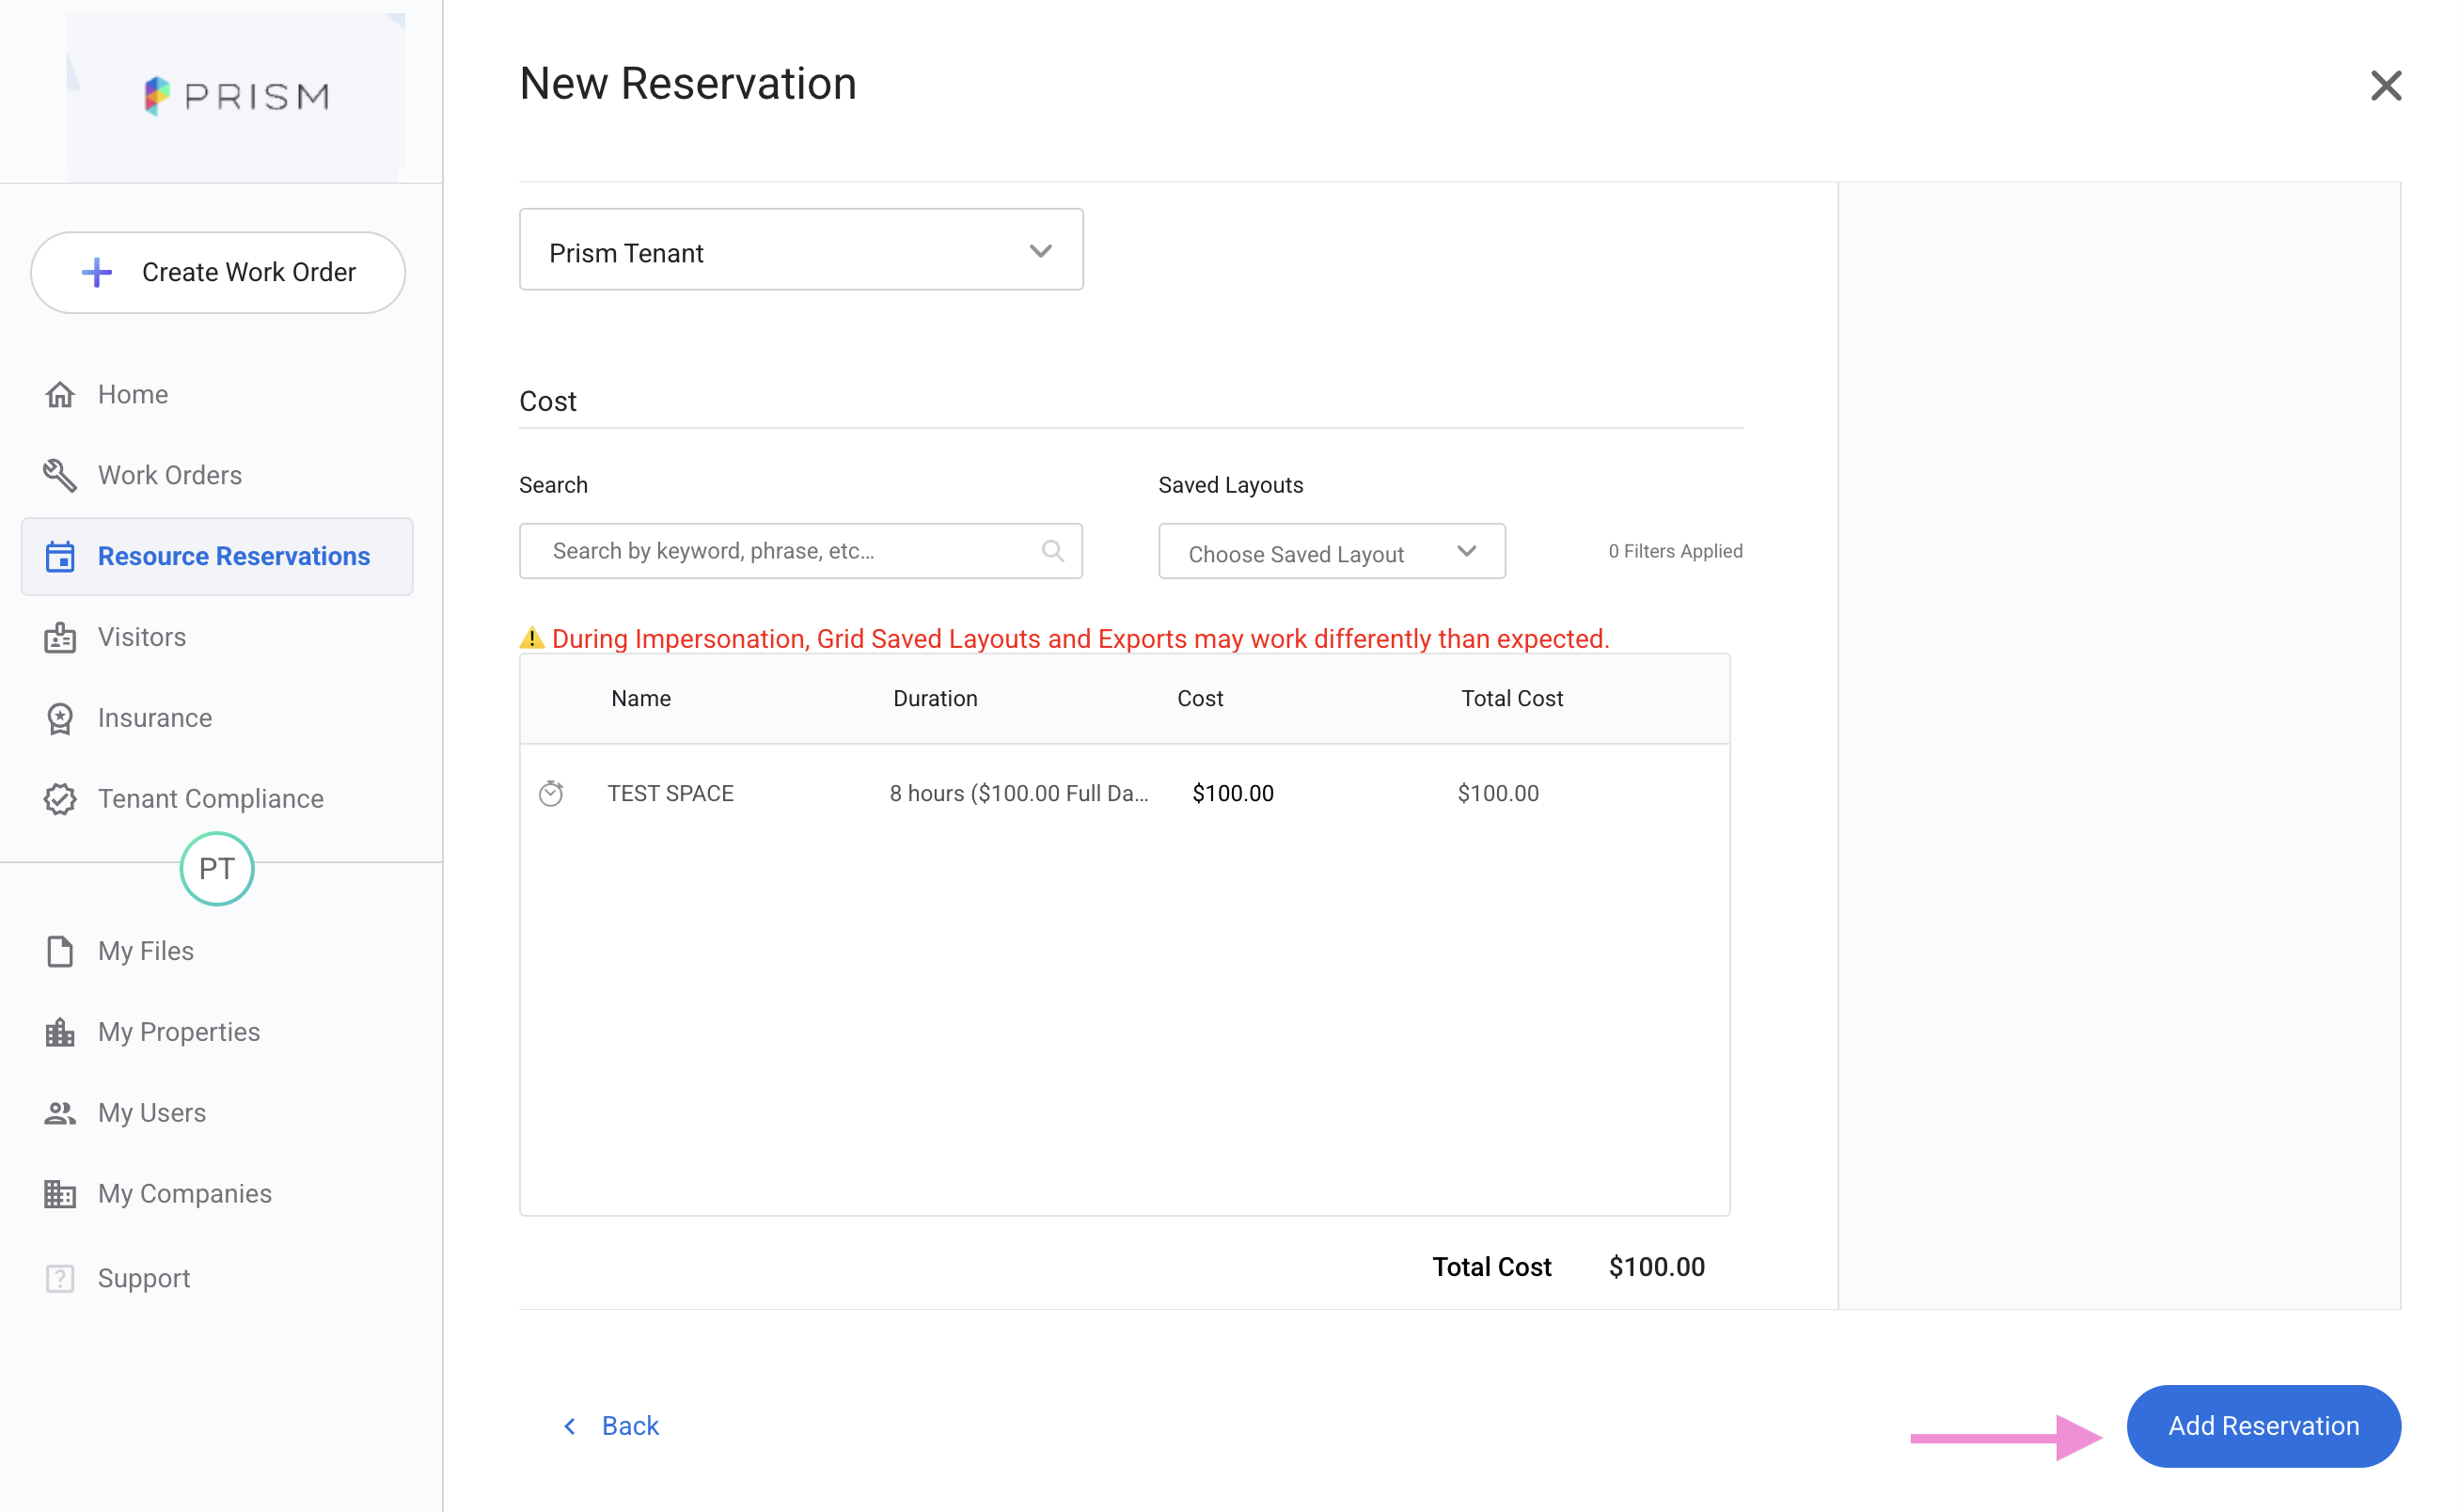Click the Home house icon
Viewport: 2460px width, 1512px height.
pos(60,395)
